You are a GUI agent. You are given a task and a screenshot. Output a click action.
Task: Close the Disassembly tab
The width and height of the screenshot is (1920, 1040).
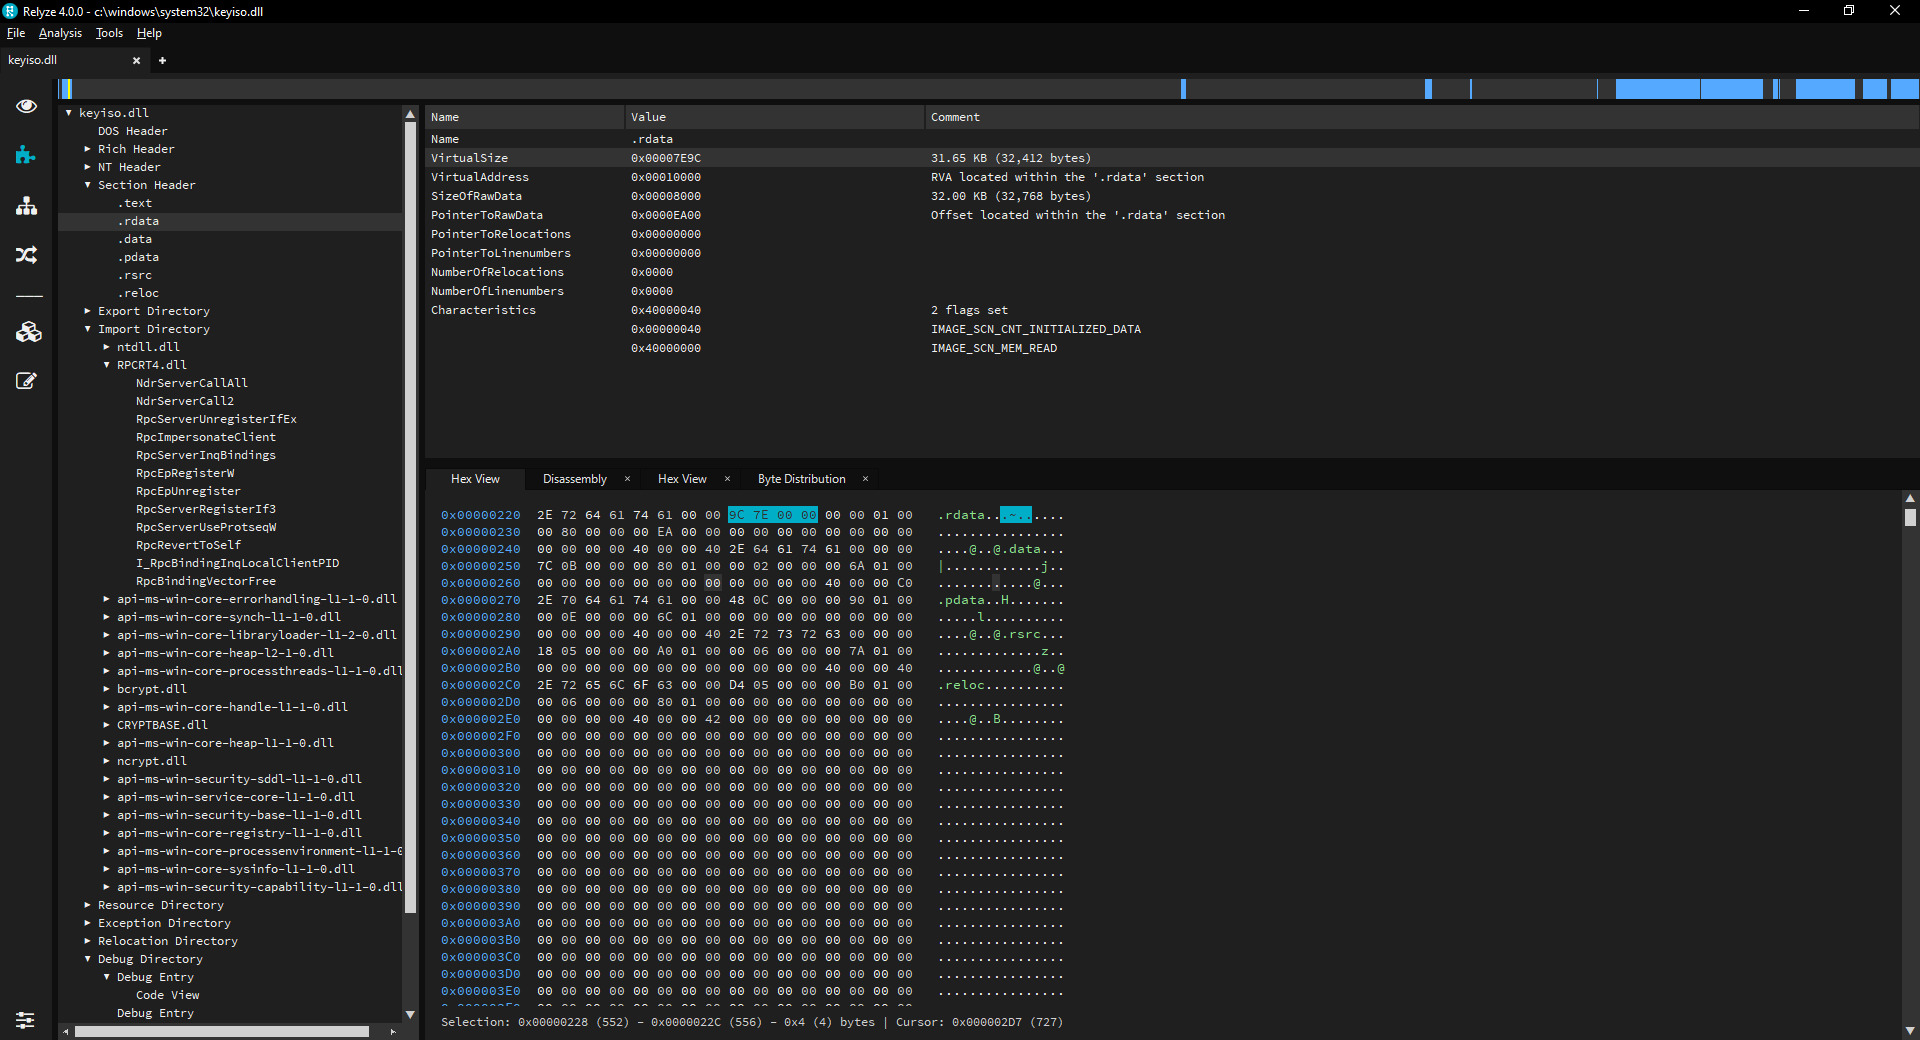(x=627, y=479)
